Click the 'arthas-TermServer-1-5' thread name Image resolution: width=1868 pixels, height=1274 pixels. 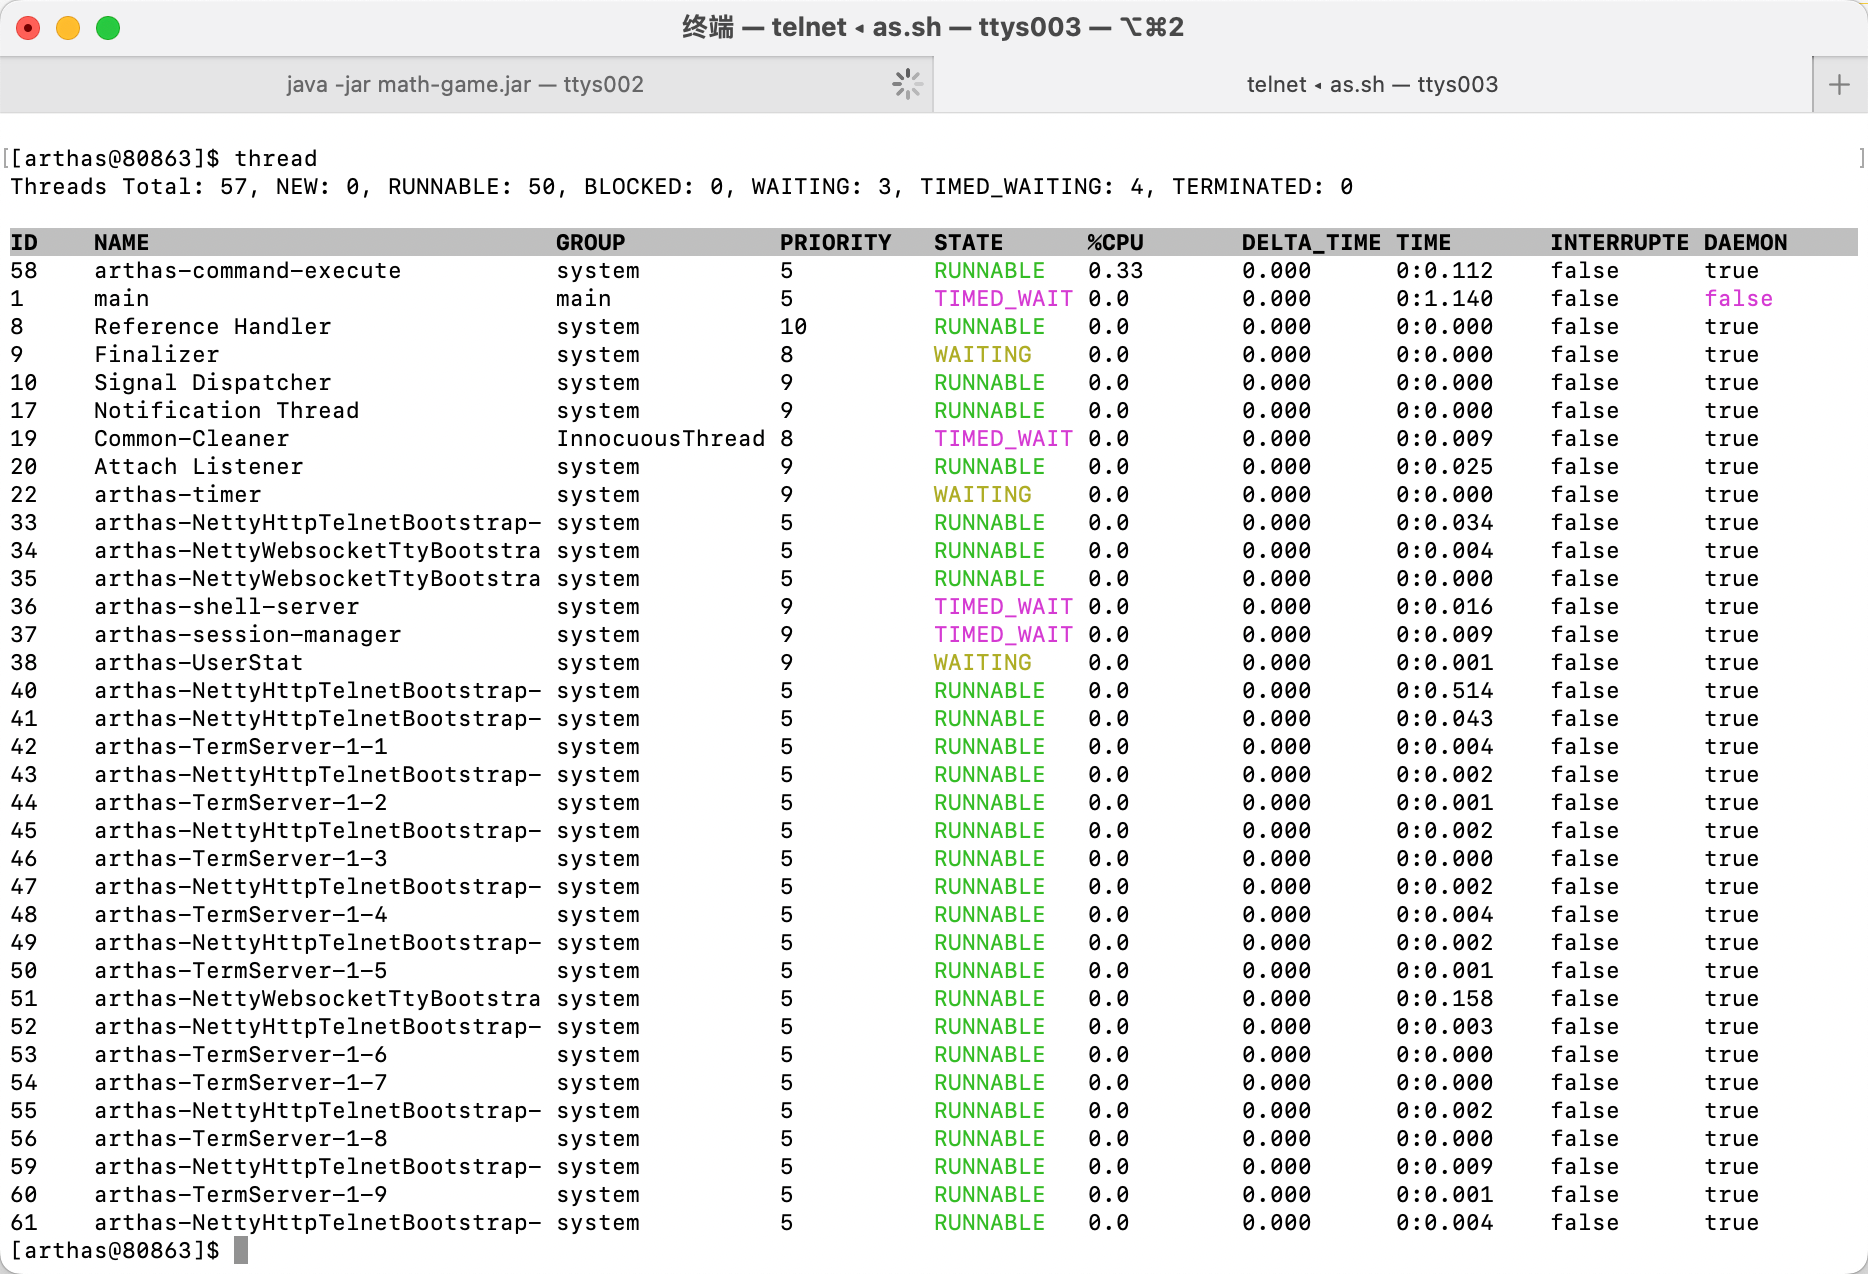coord(240,970)
